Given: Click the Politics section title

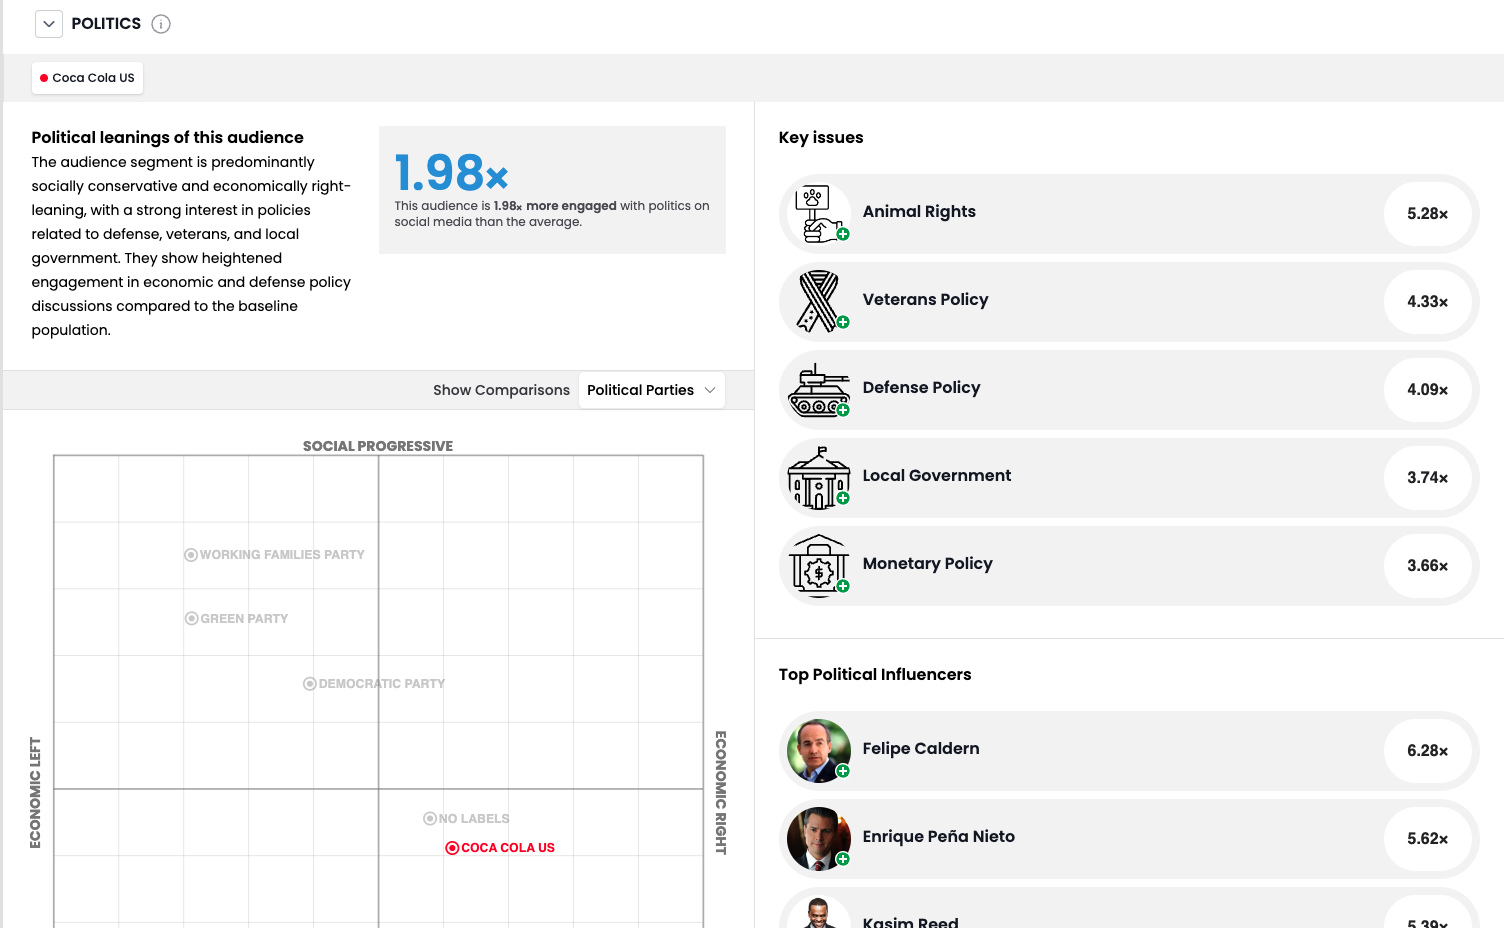Looking at the screenshot, I should pyautogui.click(x=106, y=24).
